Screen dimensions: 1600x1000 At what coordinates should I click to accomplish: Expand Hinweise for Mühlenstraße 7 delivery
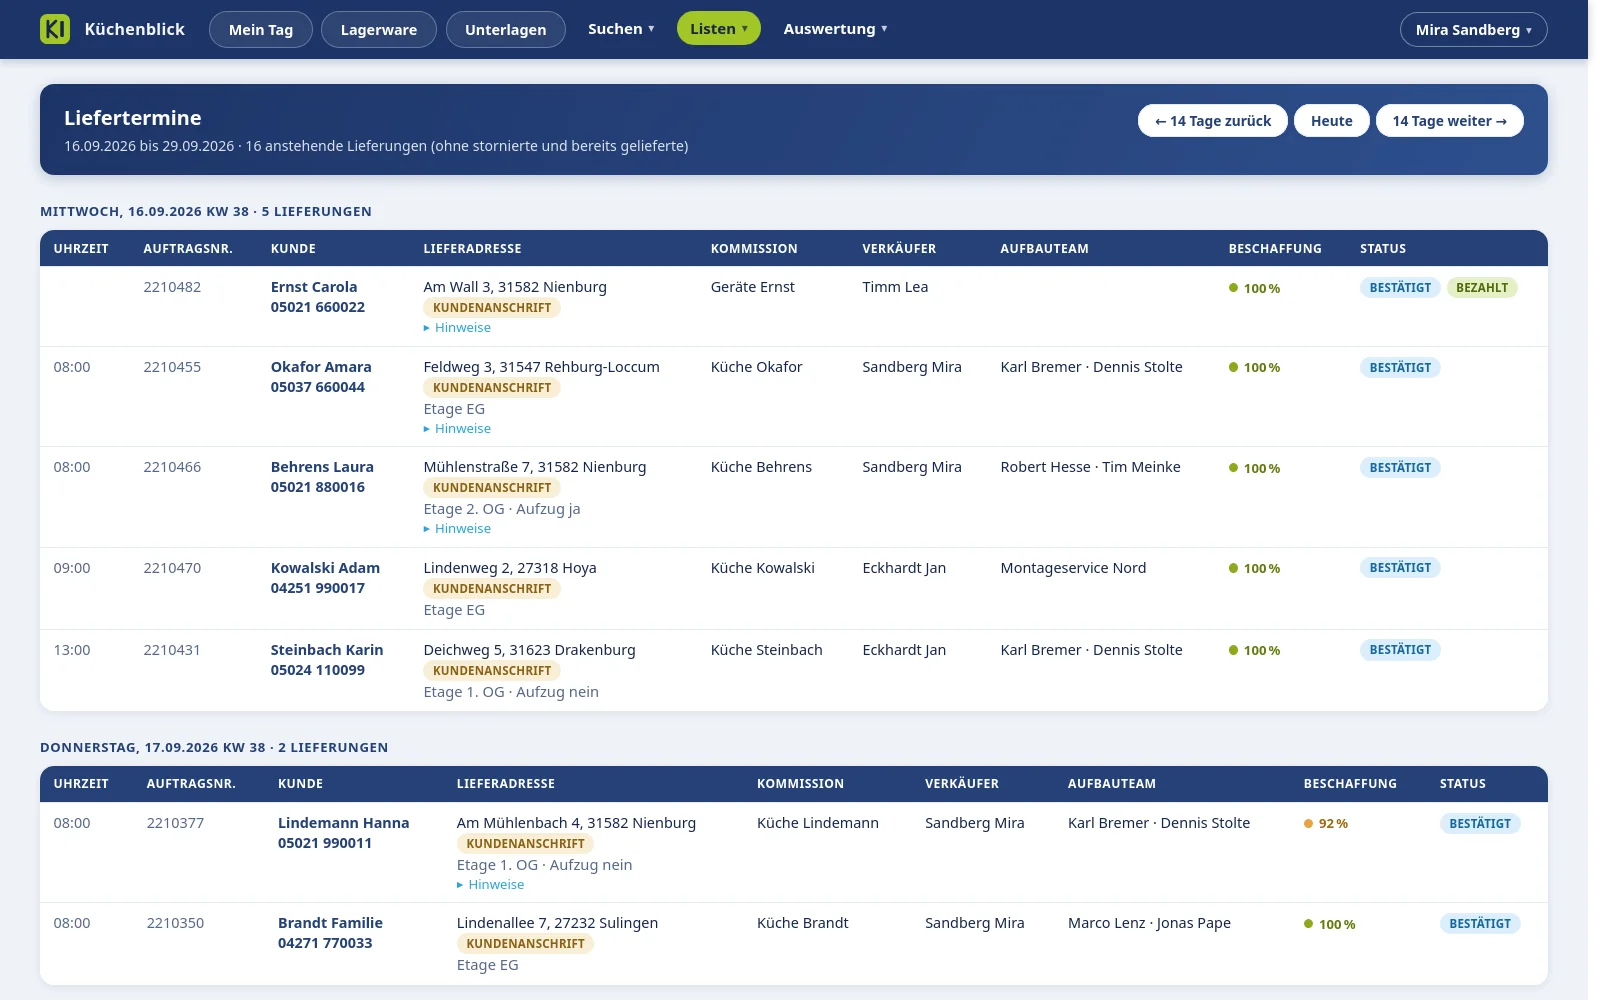(457, 529)
